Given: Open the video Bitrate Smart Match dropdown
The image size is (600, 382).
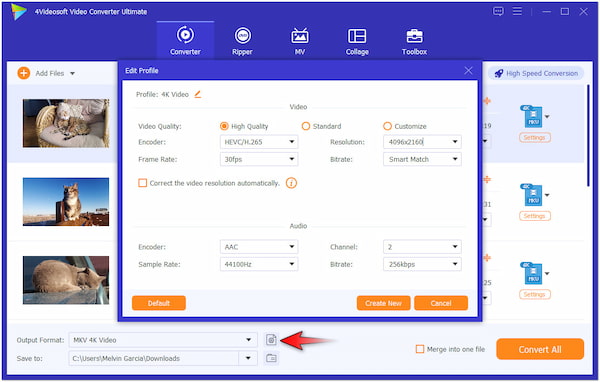Looking at the screenshot, I should (422, 159).
